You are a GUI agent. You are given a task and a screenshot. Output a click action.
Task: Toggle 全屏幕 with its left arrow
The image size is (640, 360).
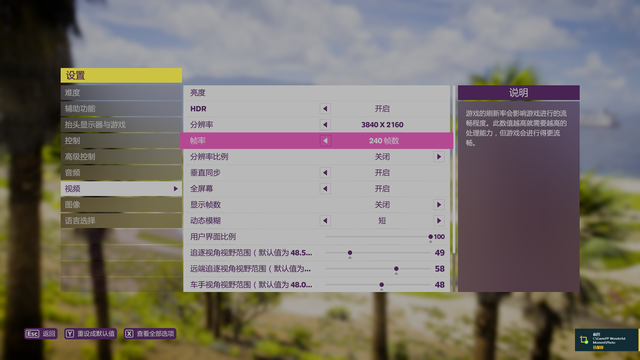coord(325,189)
